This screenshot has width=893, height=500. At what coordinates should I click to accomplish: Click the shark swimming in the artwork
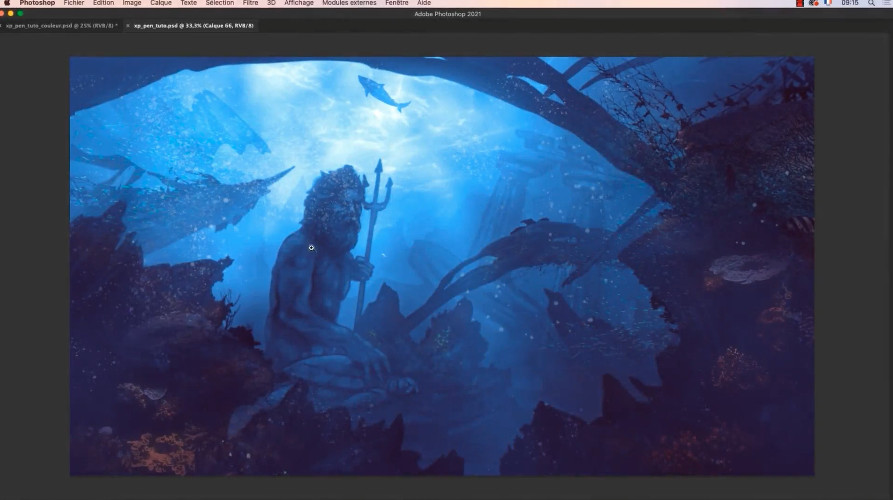point(383,93)
